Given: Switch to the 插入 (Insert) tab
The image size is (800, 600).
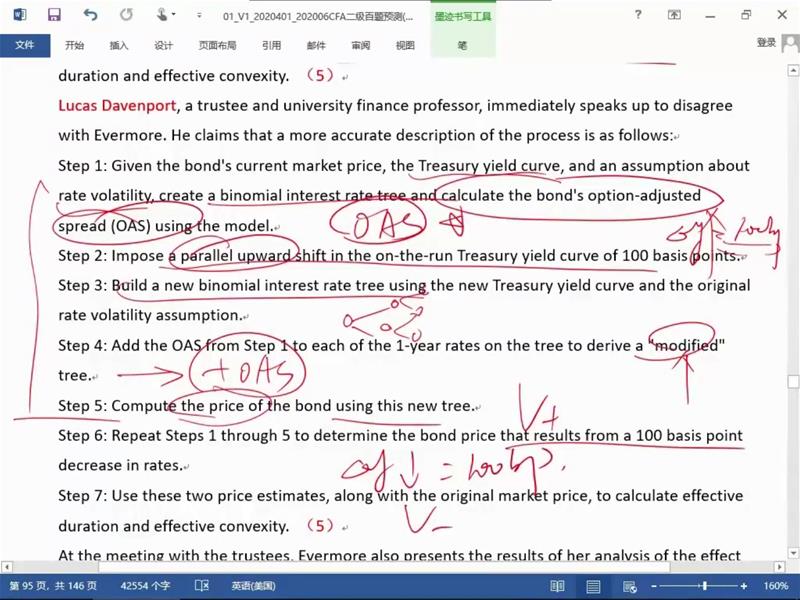Looking at the screenshot, I should click(x=118, y=45).
